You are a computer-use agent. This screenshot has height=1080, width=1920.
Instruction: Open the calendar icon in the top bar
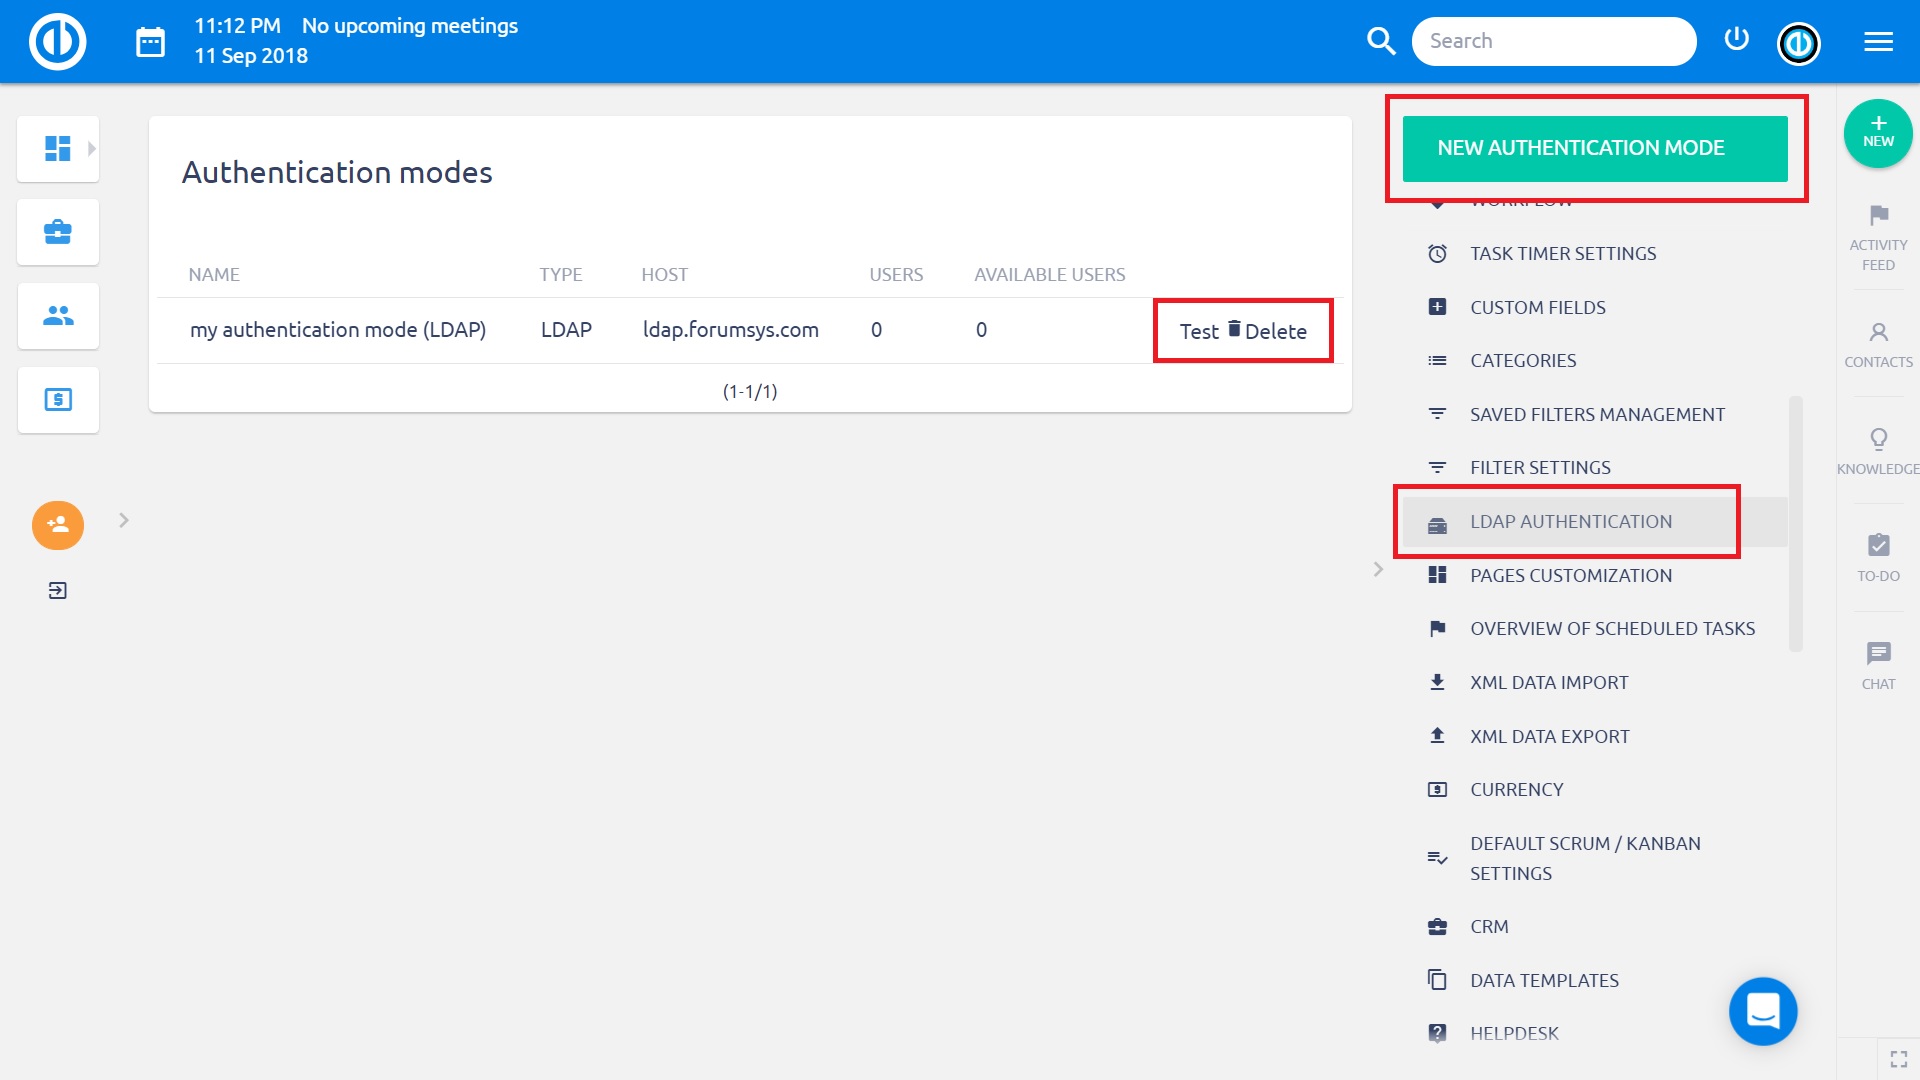coord(150,41)
